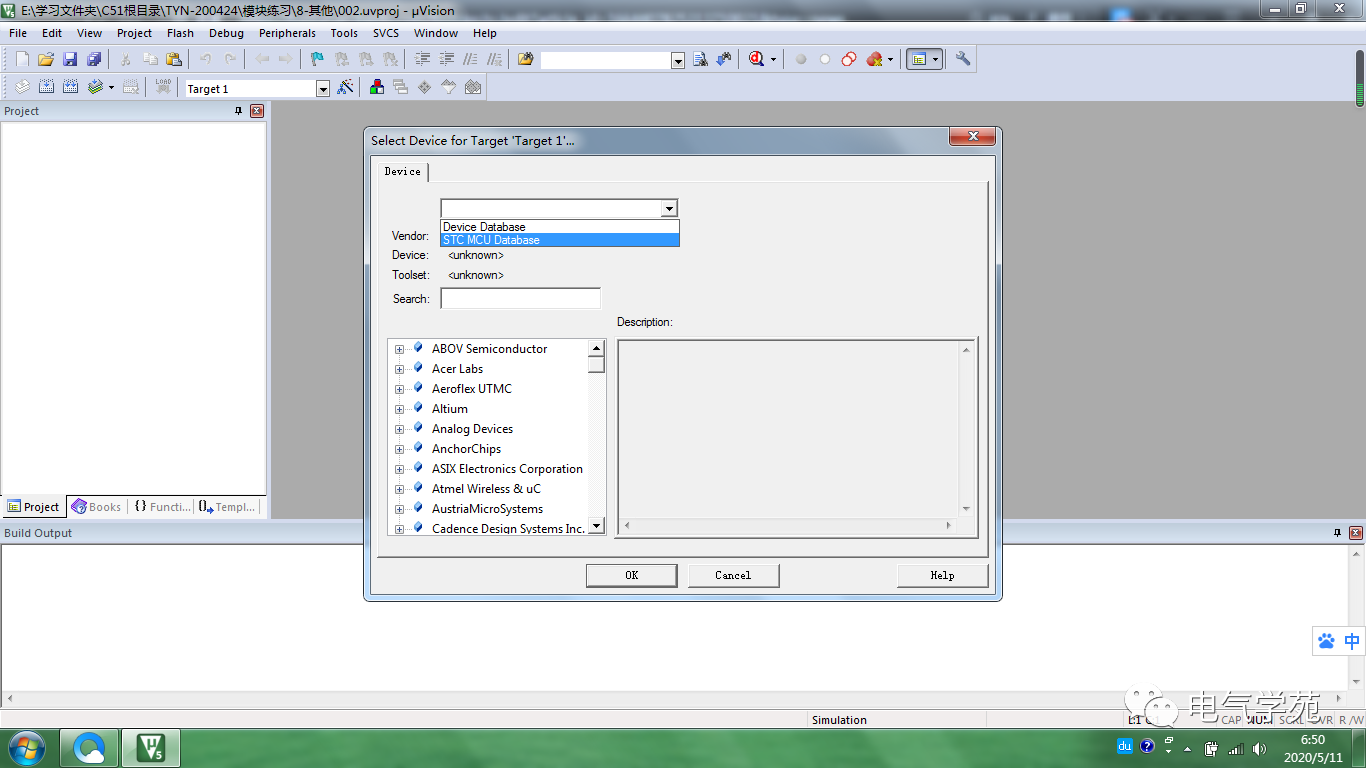This screenshot has width=1366, height=768.
Task: Click the Translate current file icon
Action: pyautogui.click(x=22, y=87)
